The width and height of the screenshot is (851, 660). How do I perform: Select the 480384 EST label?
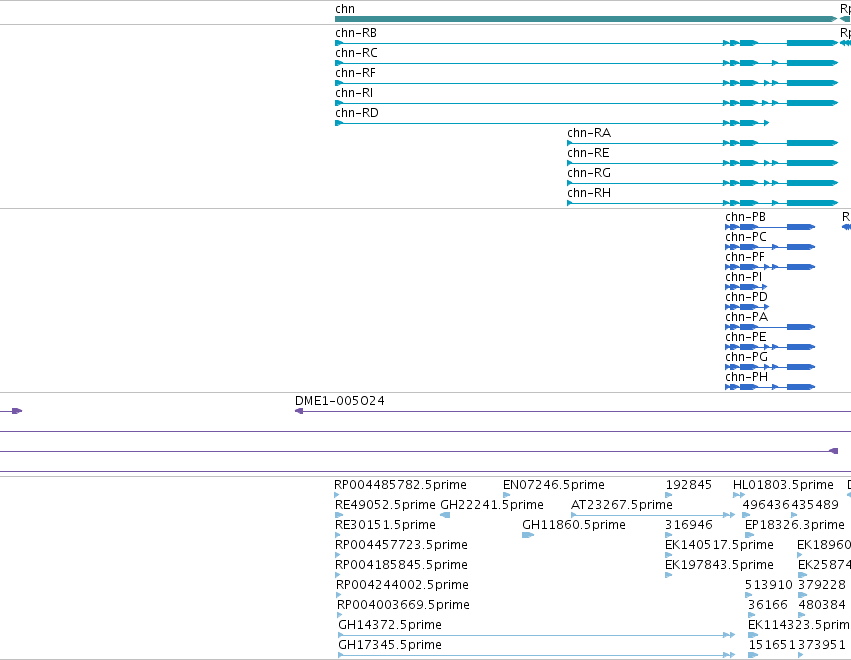(x=822, y=605)
